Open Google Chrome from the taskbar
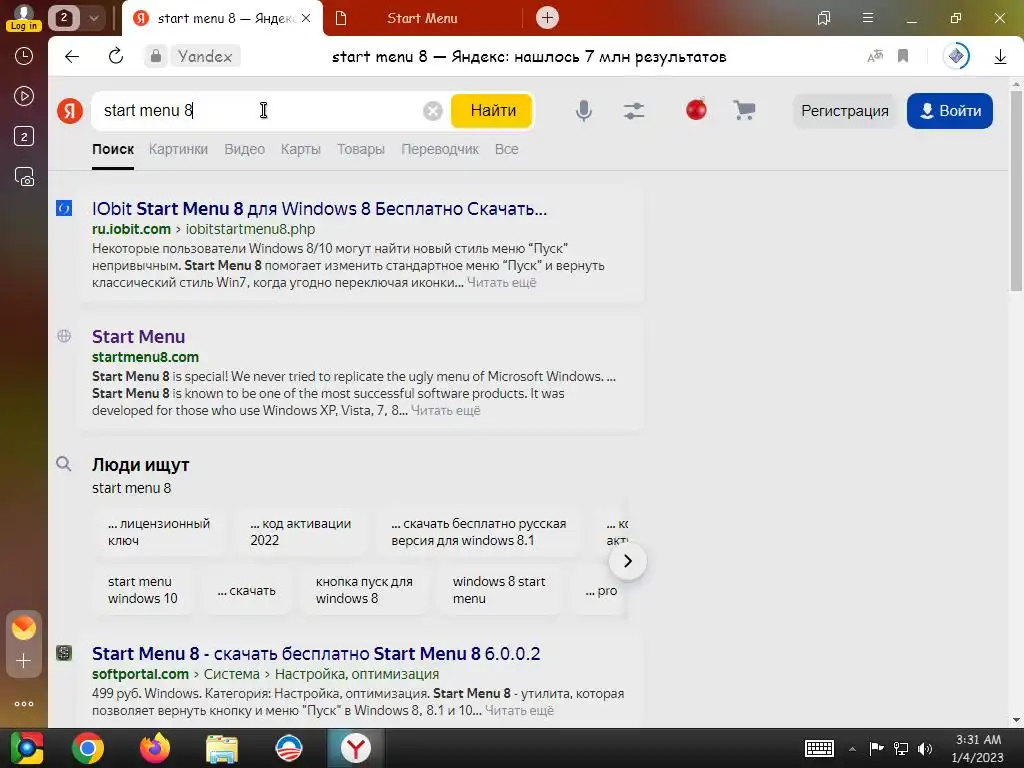This screenshot has height=768, width=1024. point(88,748)
